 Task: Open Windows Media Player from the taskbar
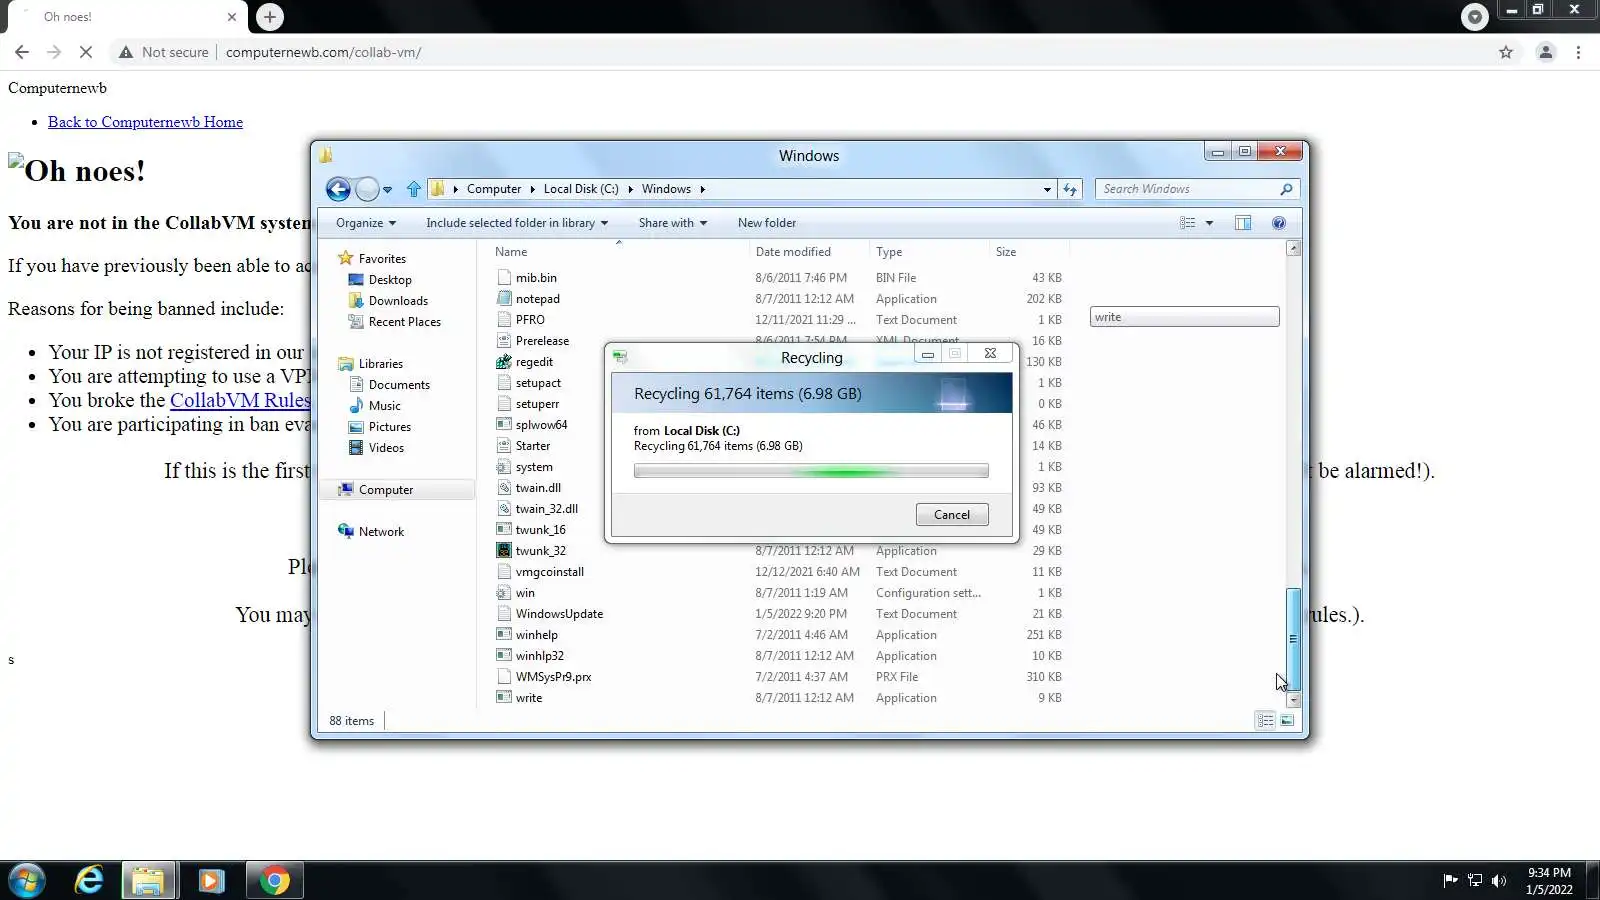click(211, 881)
